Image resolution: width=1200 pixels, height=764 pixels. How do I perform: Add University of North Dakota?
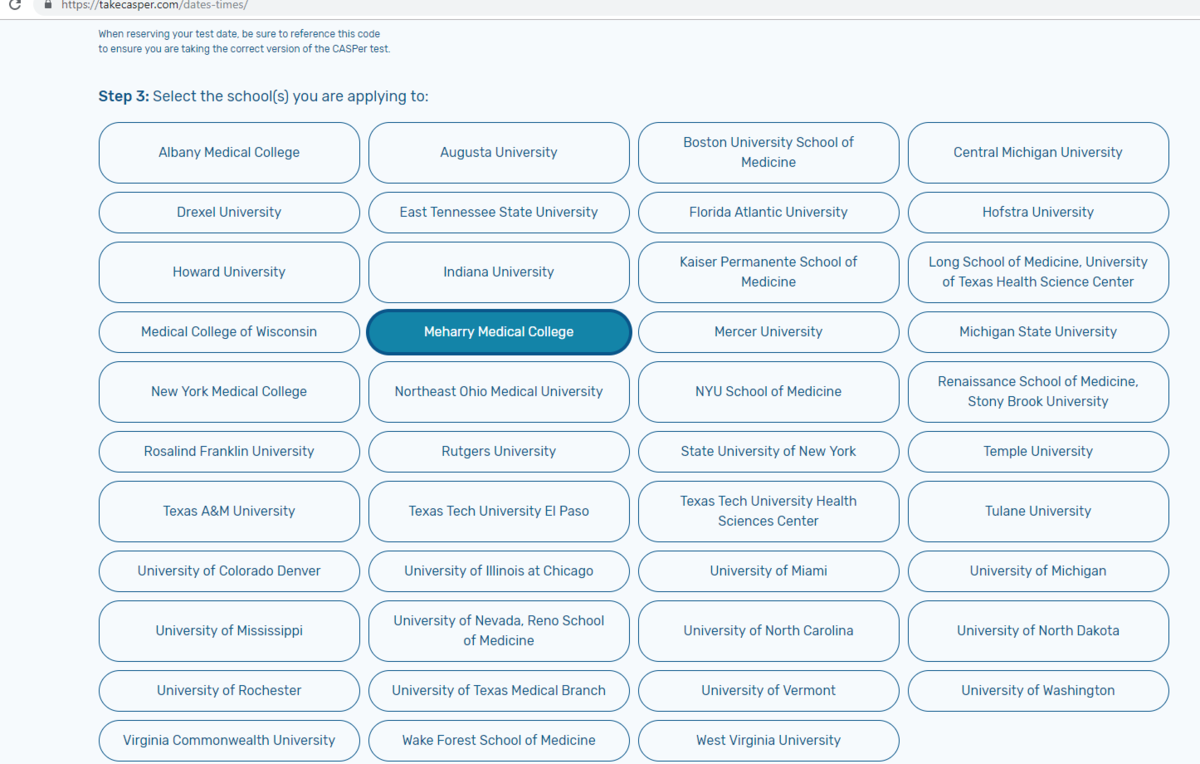[x=1038, y=631]
